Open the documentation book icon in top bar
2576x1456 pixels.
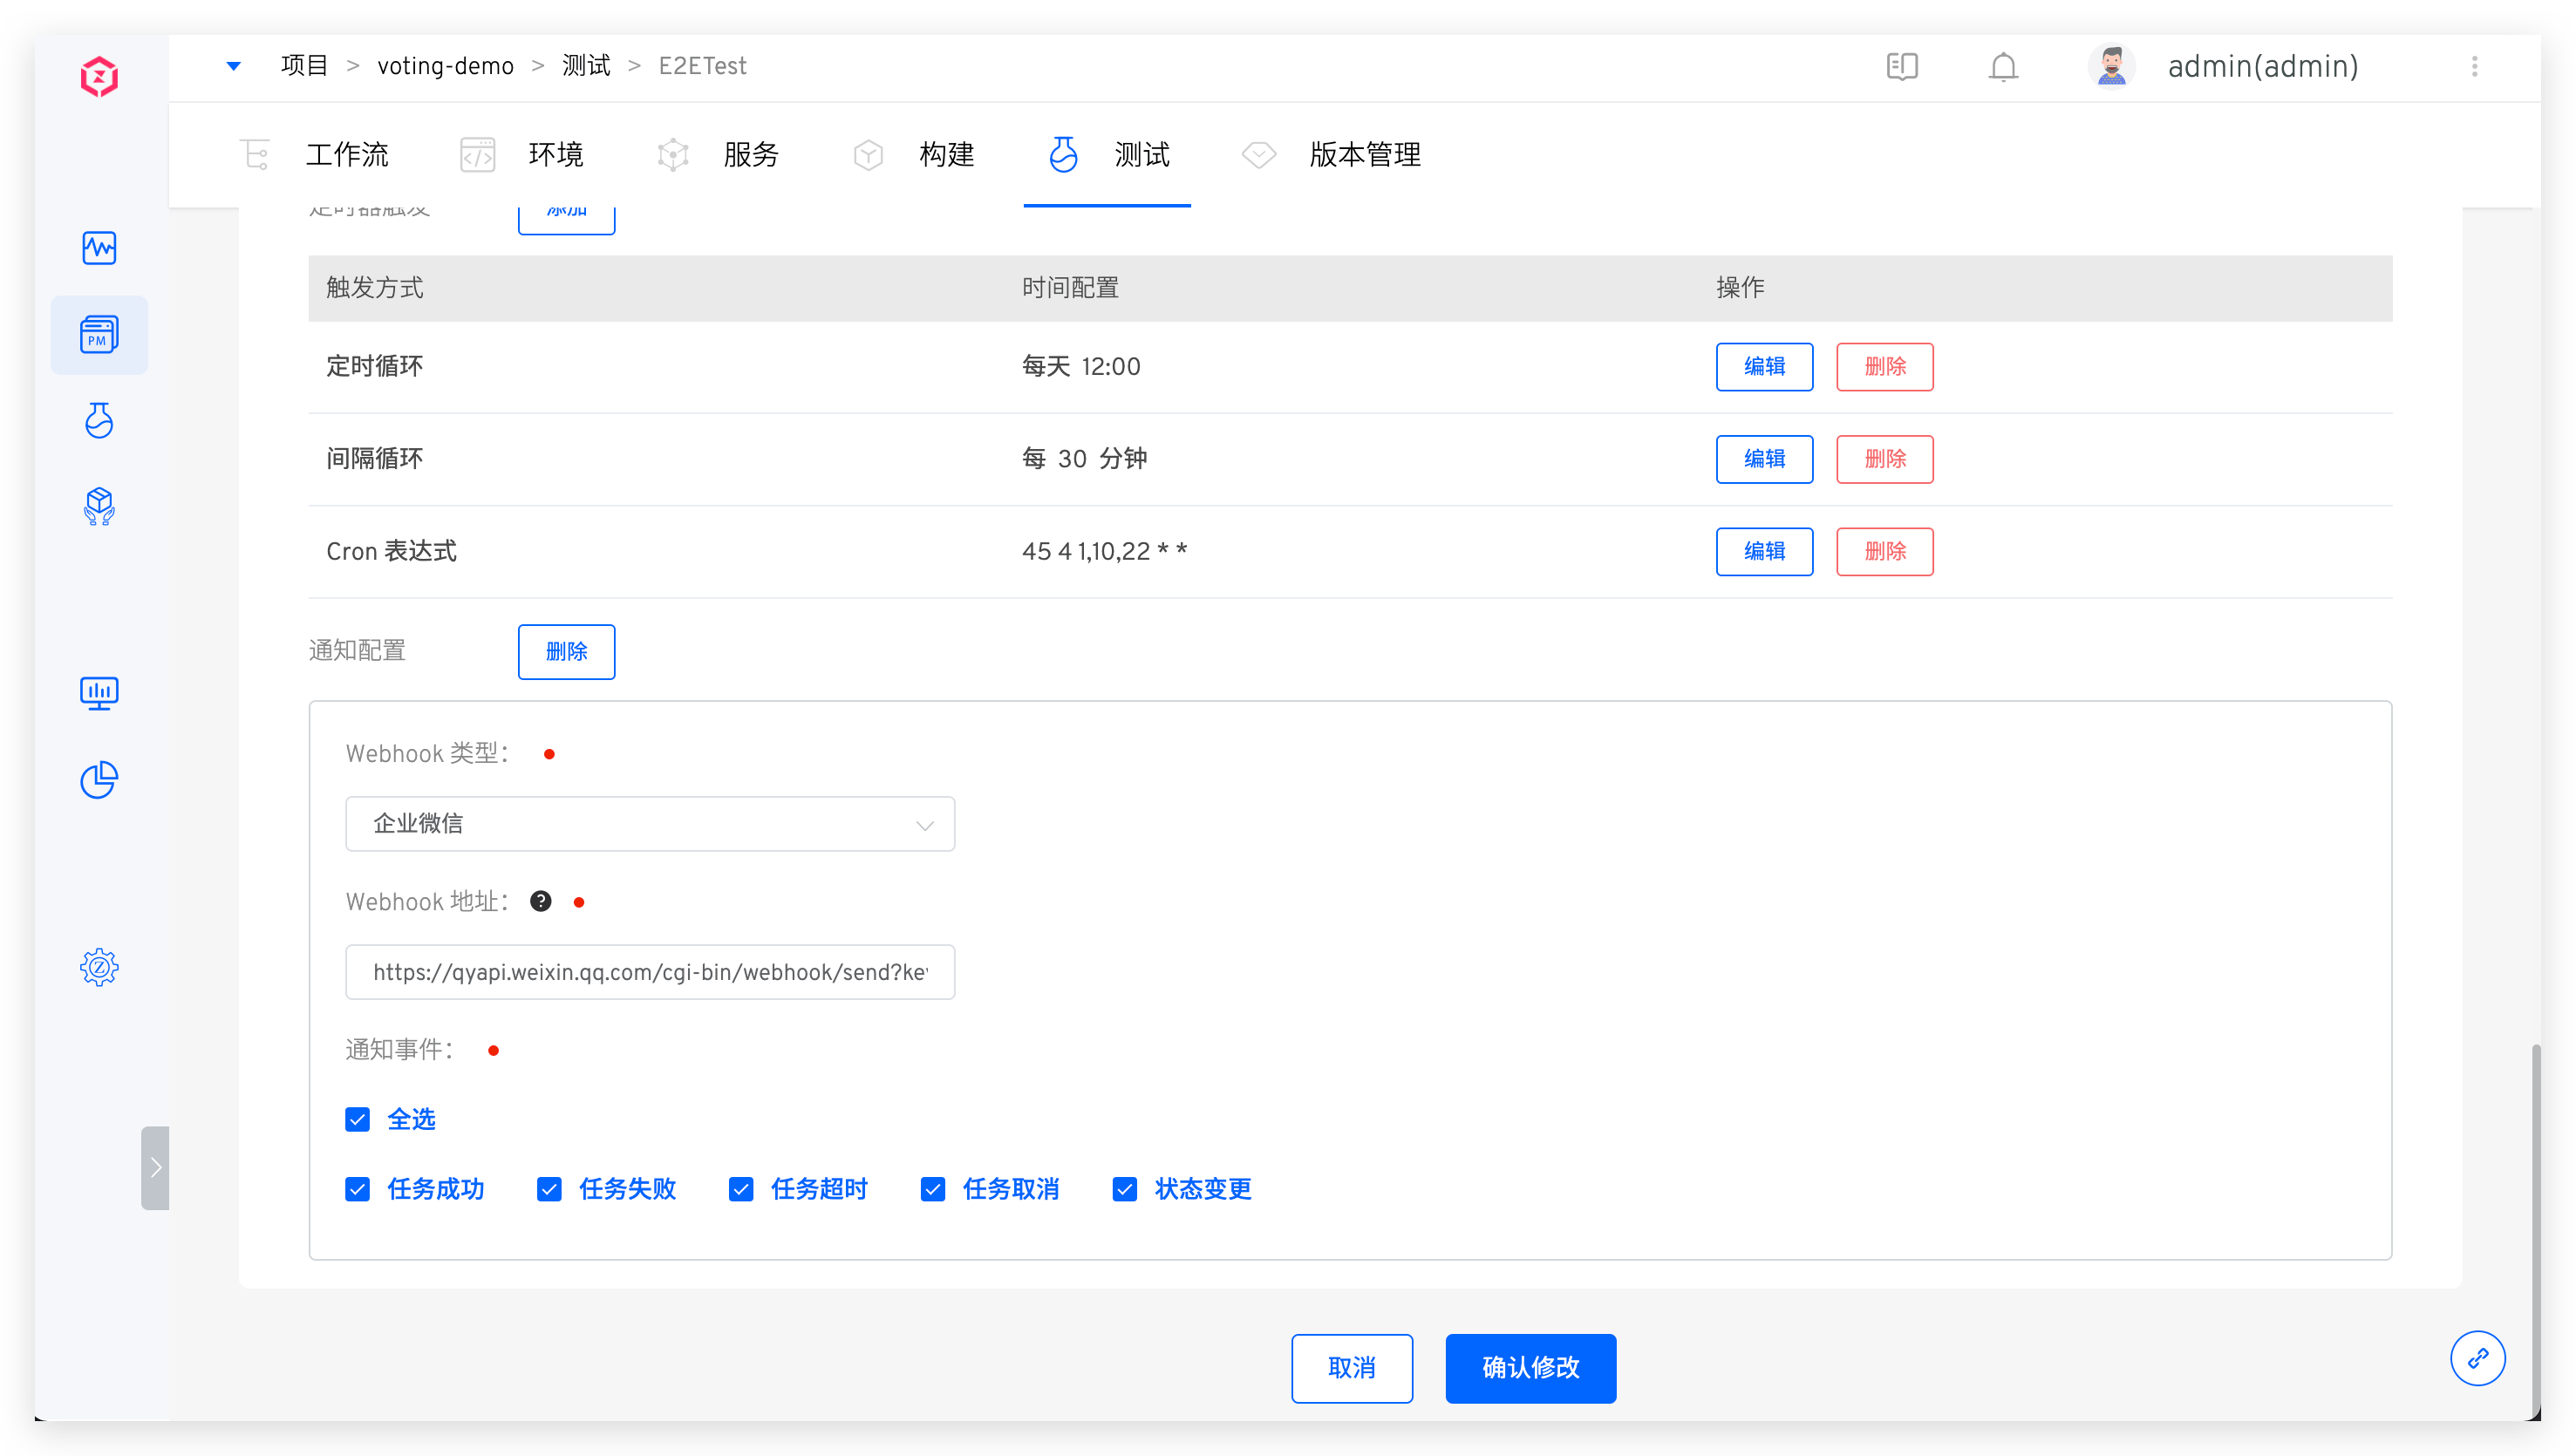pos(1902,66)
